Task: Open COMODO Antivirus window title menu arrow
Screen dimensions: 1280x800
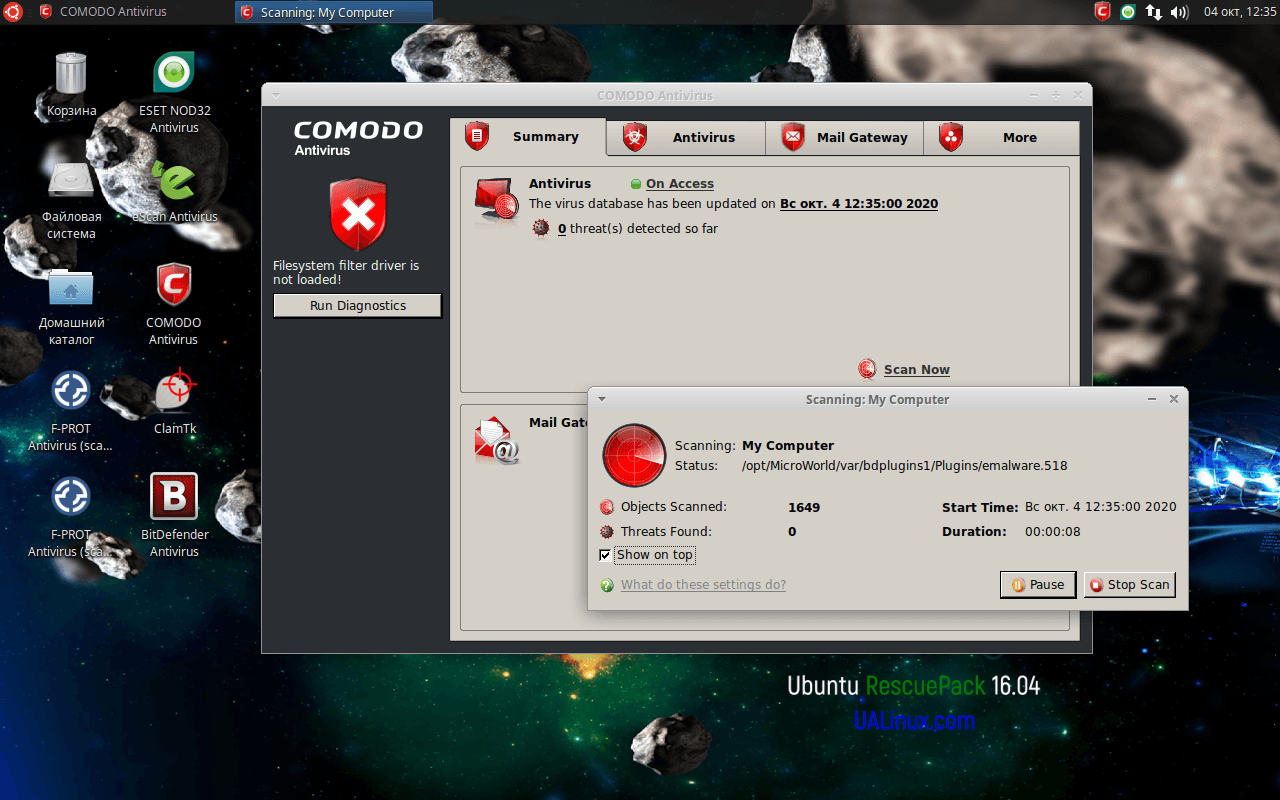Action: point(275,95)
